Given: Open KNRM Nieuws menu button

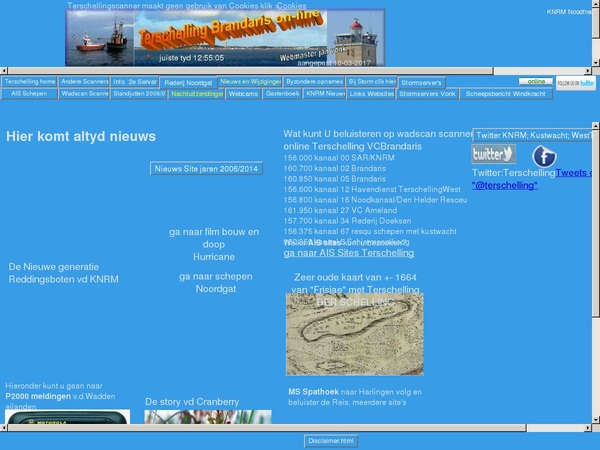Looking at the screenshot, I should click(x=324, y=94).
